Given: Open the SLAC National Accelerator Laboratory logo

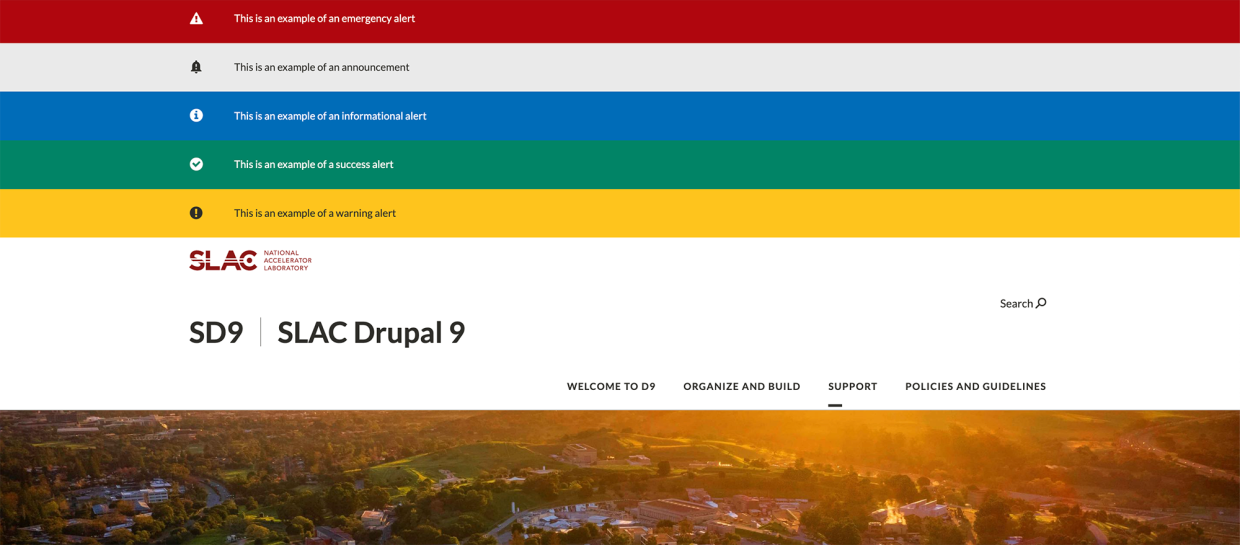Looking at the screenshot, I should pos(250,260).
